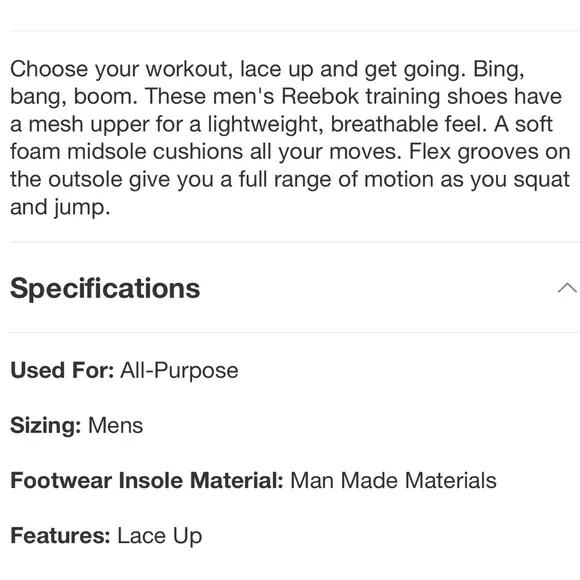The image size is (580, 580).
Task: Click the word 'Reebok' in the description
Action: [320, 97]
